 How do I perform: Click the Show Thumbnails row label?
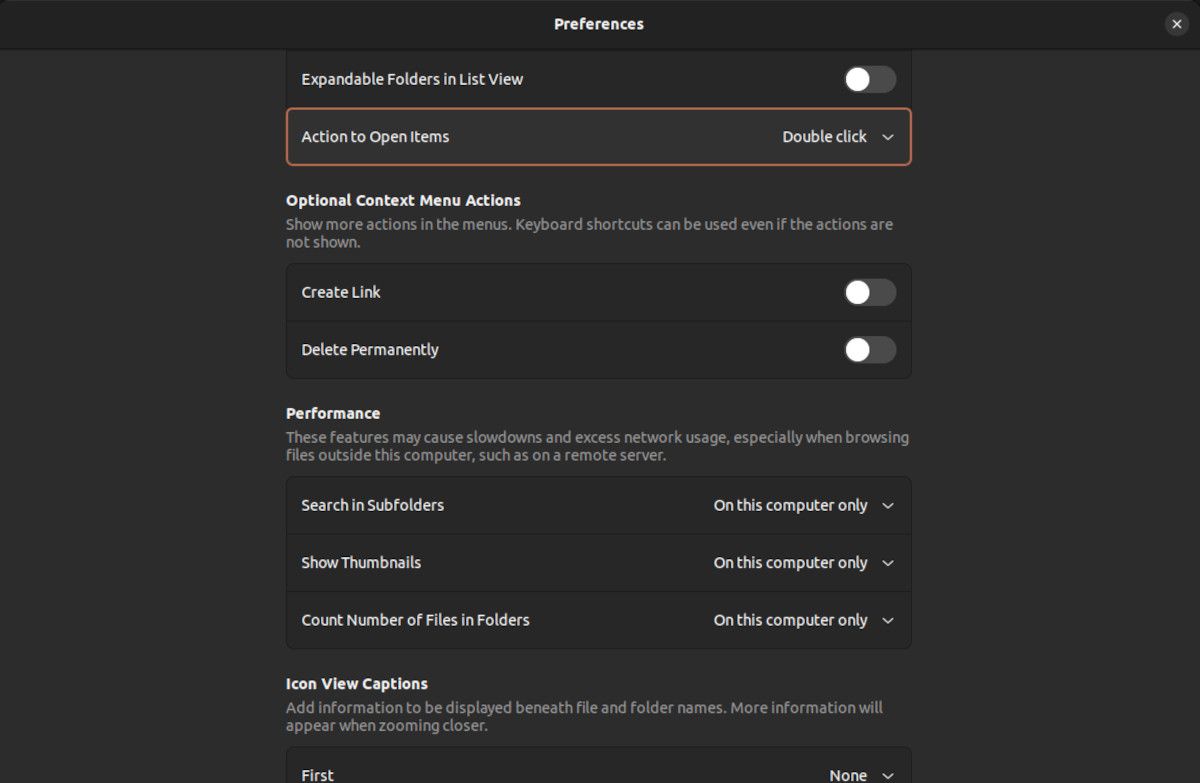(361, 563)
